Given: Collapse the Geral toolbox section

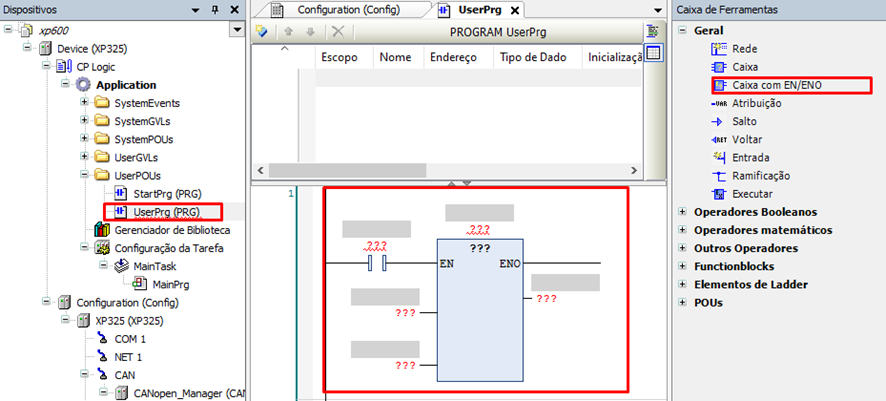Looking at the screenshot, I should pos(683,31).
